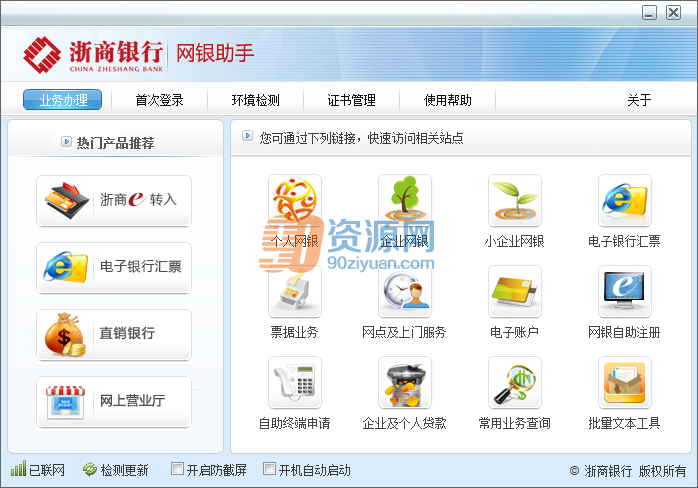Open 常用业务查询 magnifier icon
This screenshot has height=488, width=698.
pos(515,382)
